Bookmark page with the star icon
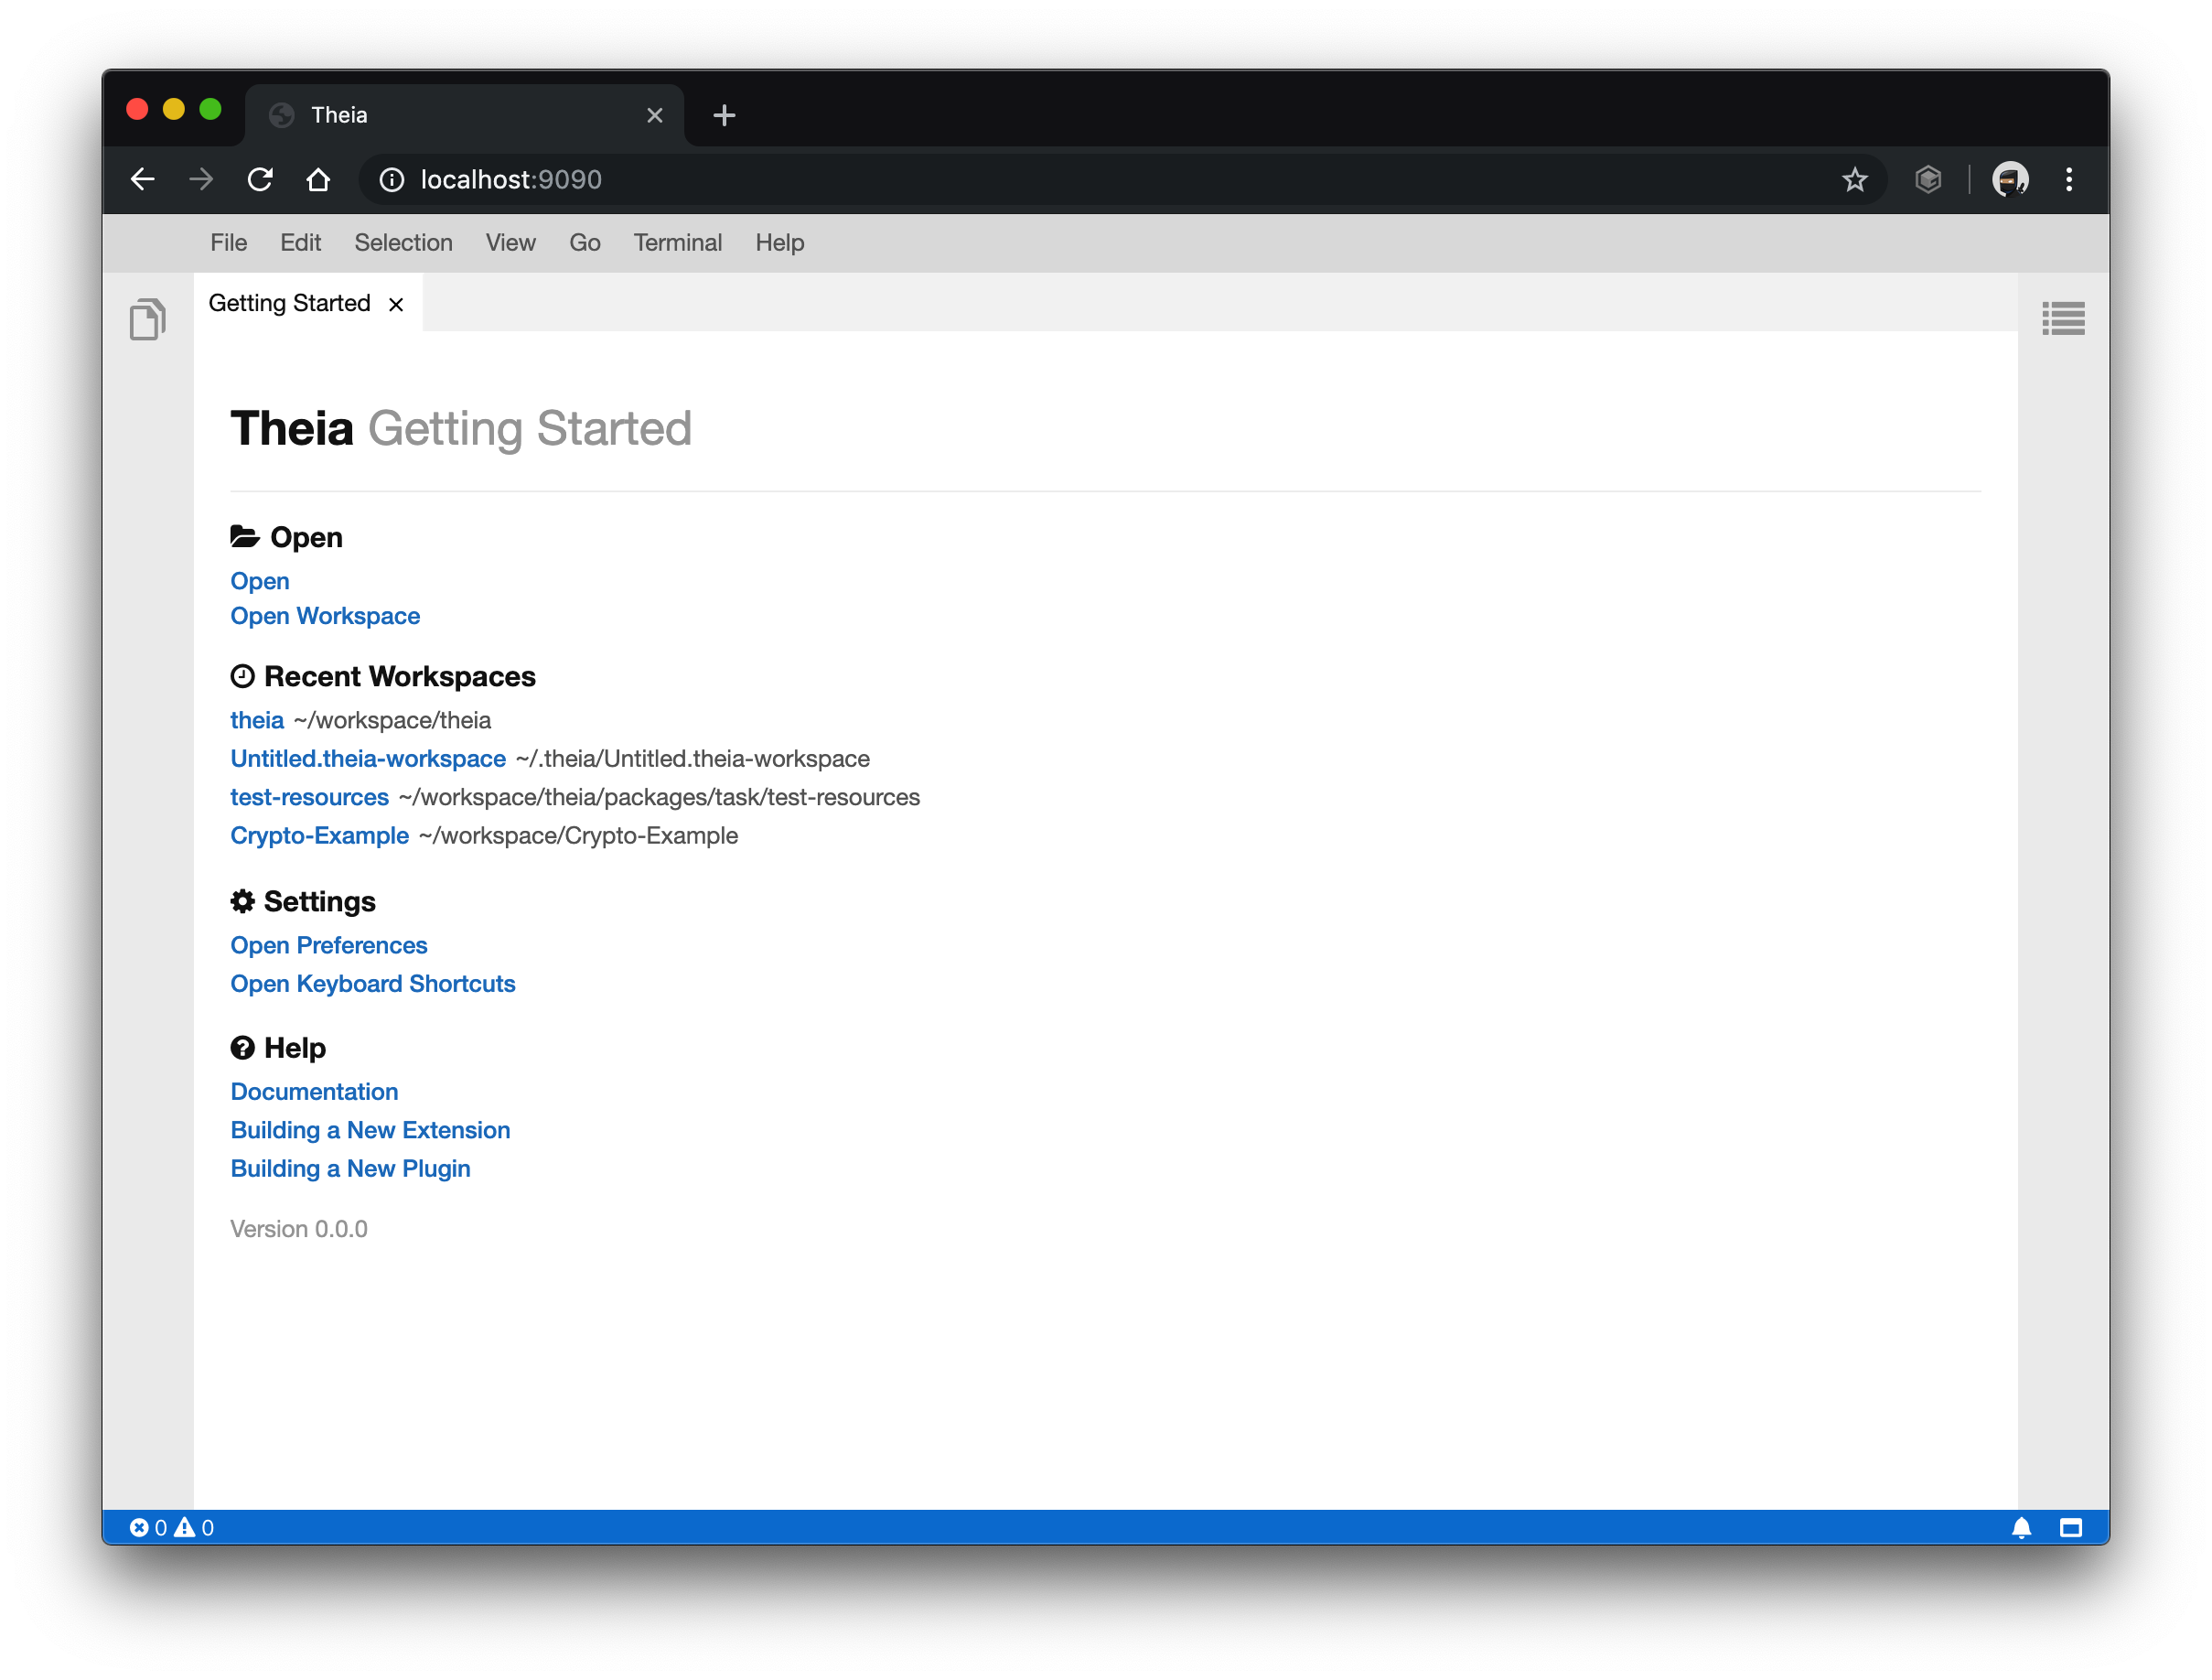The image size is (2212, 1680). (1855, 180)
